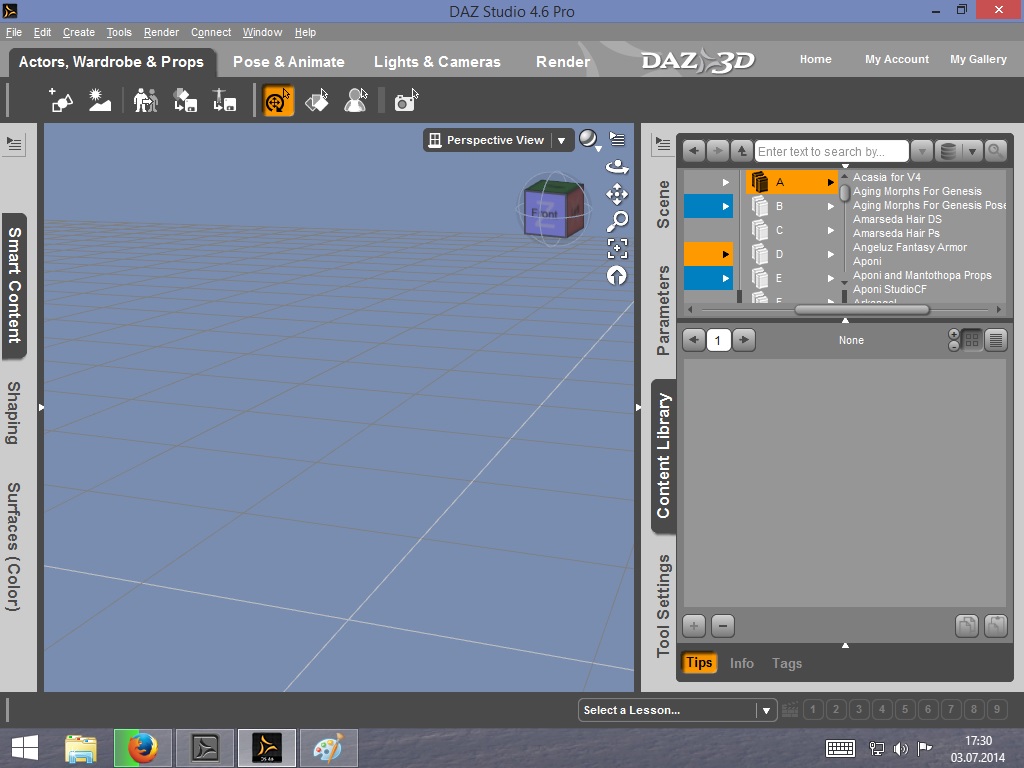Select the A folder in Content Library
This screenshot has height=768, width=1024.
pos(792,182)
